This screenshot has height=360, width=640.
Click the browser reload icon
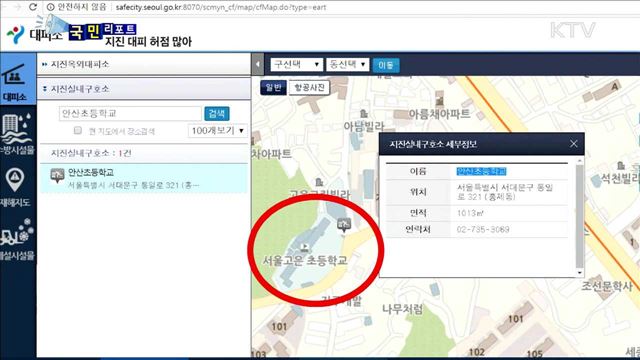[x=33, y=7]
